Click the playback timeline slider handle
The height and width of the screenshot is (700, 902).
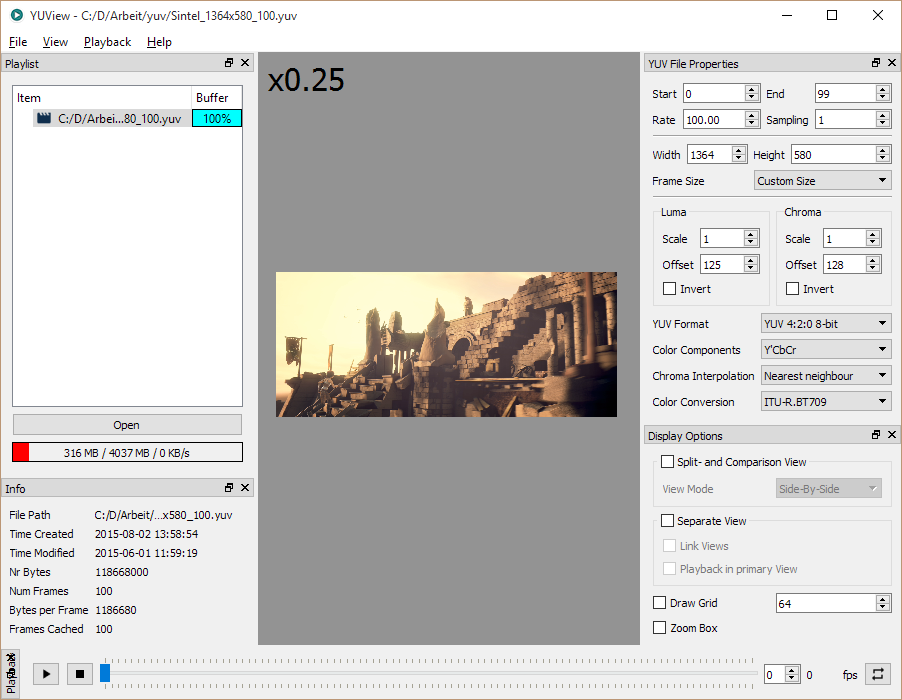click(x=105, y=674)
